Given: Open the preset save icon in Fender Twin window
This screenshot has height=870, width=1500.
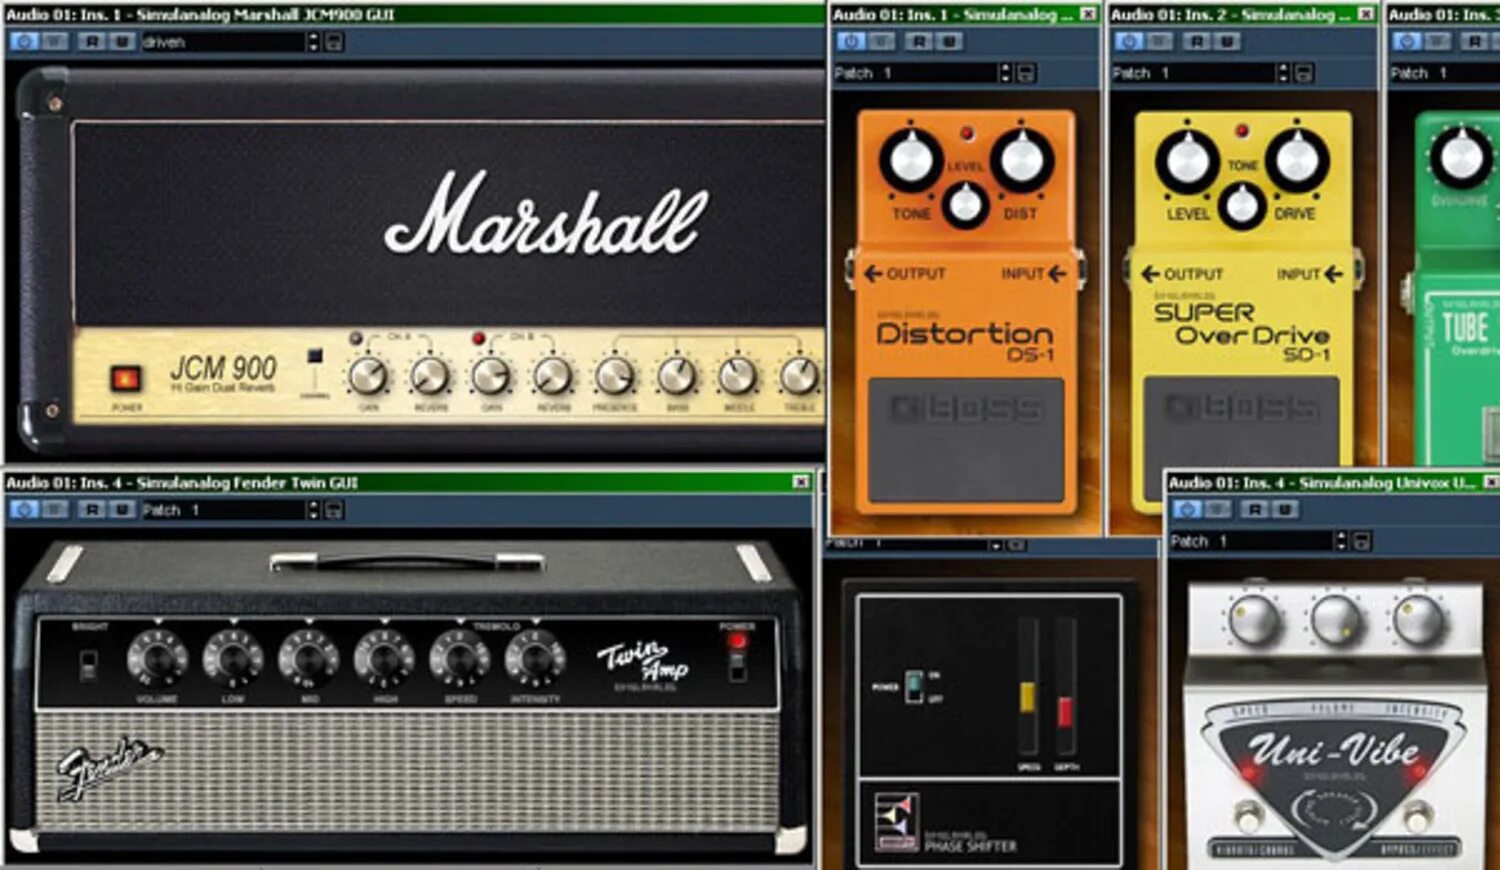Looking at the screenshot, I should (334, 510).
